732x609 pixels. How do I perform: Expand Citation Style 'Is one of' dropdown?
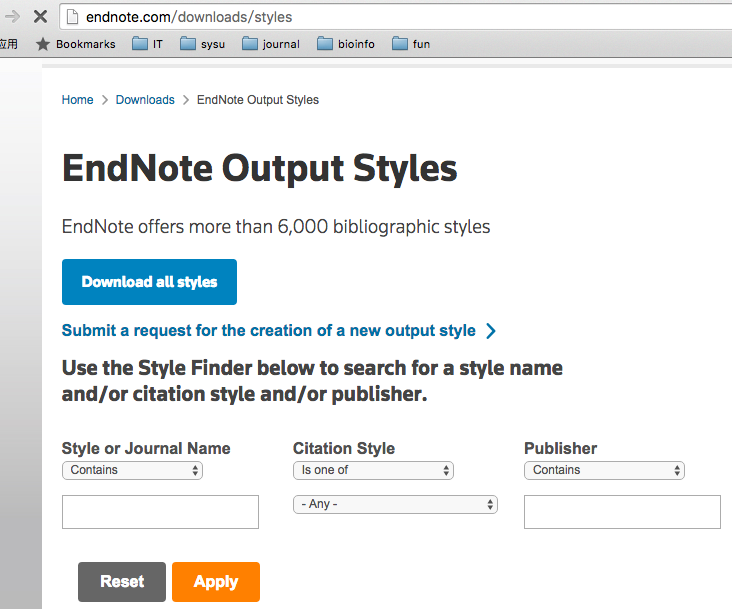tap(373, 470)
